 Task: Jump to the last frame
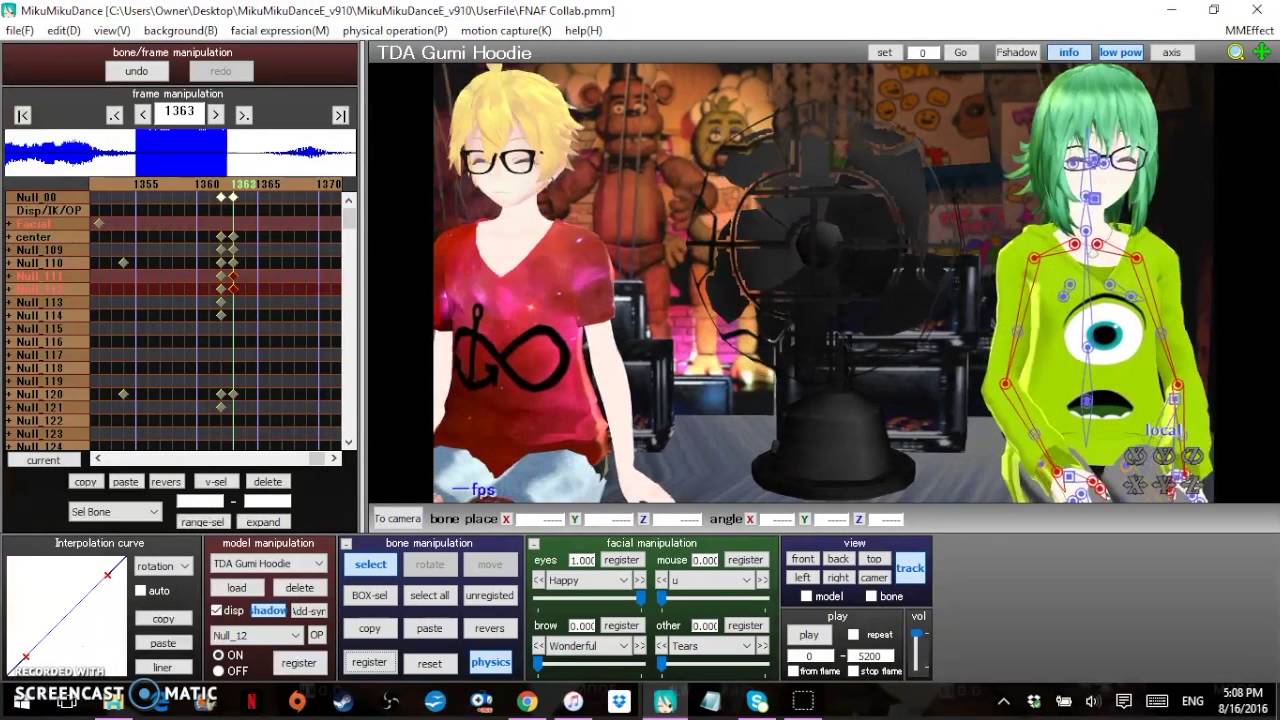pos(341,116)
